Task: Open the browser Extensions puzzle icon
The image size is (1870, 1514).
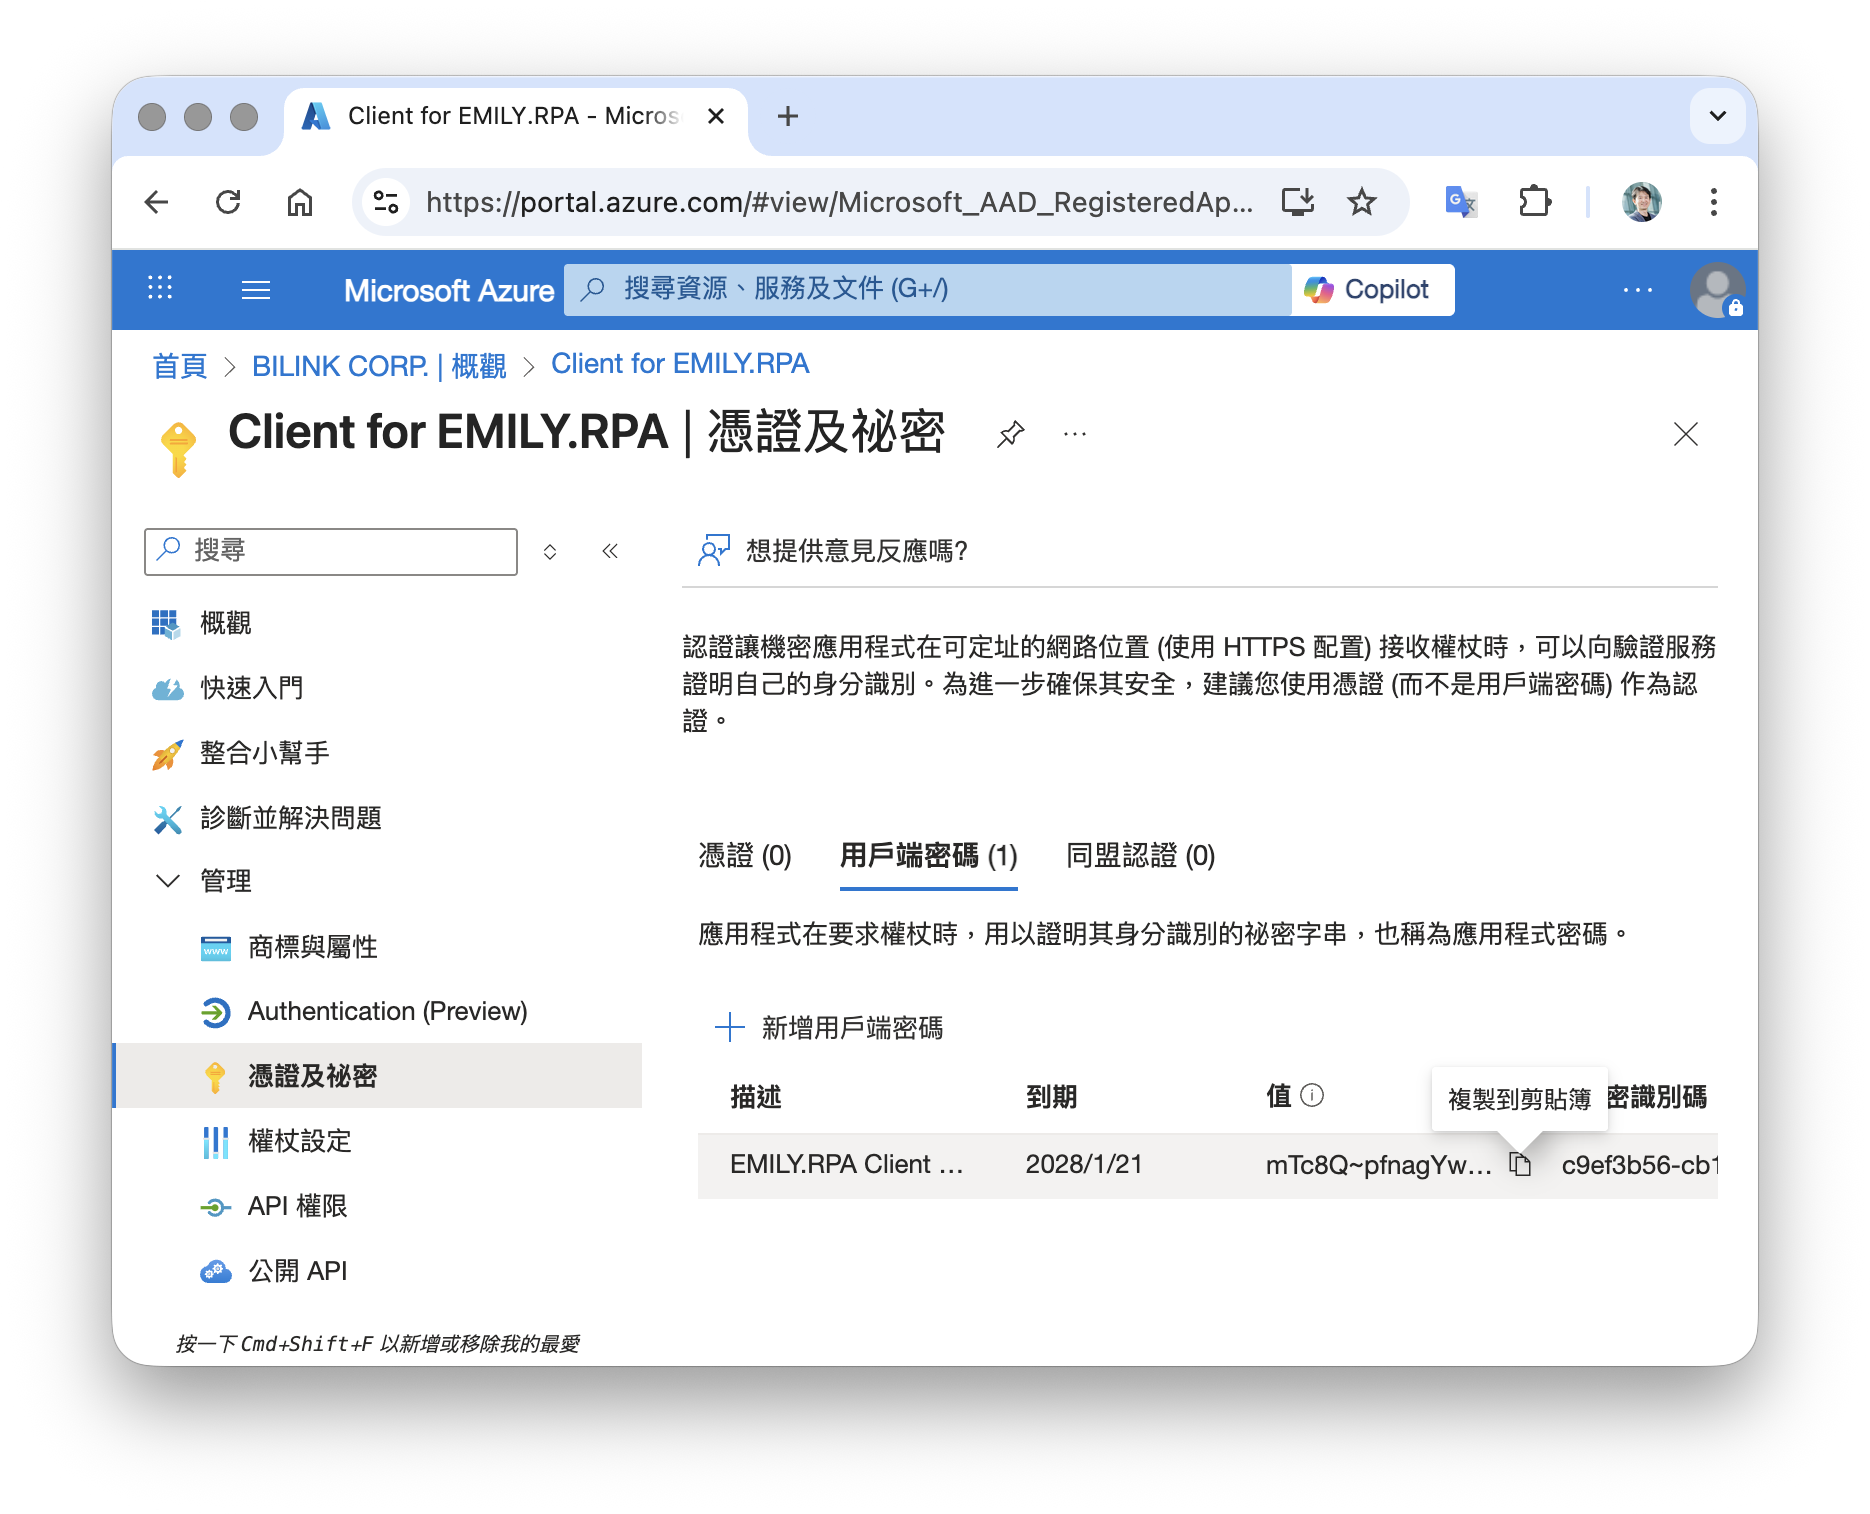Action: [x=1534, y=202]
